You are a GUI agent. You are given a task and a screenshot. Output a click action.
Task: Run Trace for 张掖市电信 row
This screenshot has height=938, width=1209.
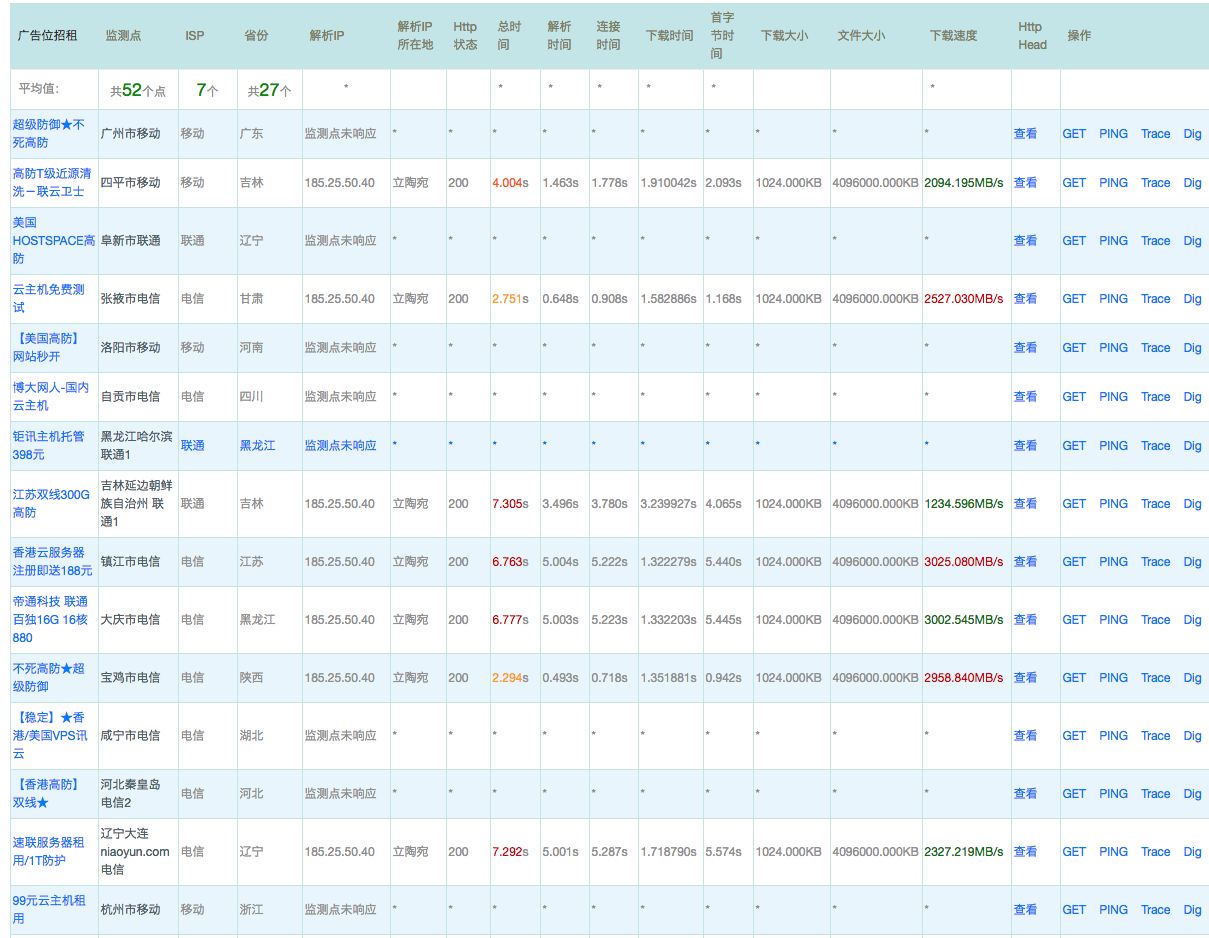(x=1155, y=299)
